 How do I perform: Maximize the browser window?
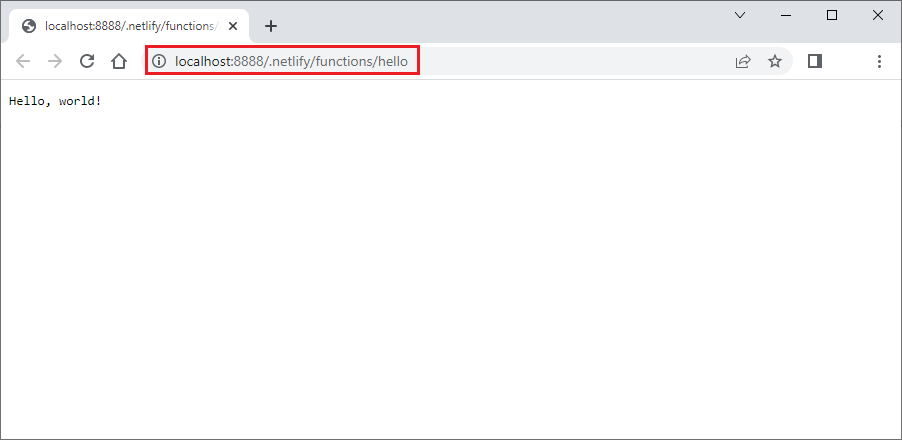832,15
